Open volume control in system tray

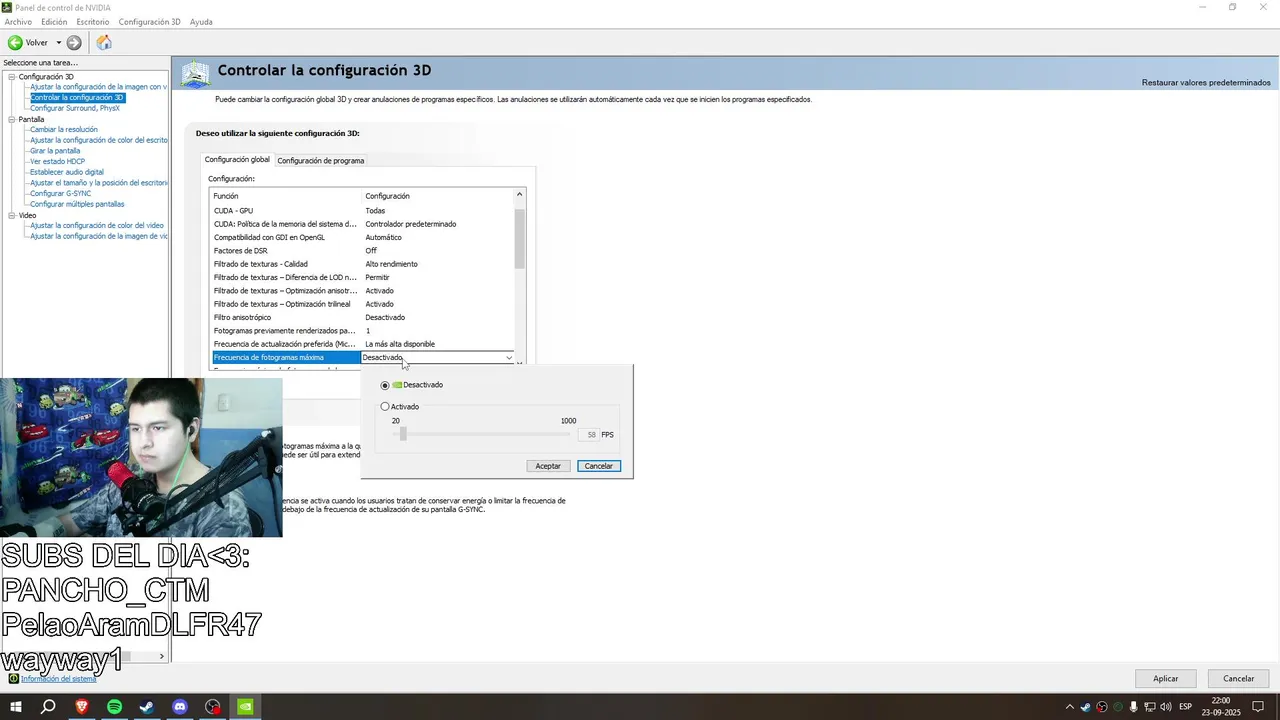click(1165, 707)
